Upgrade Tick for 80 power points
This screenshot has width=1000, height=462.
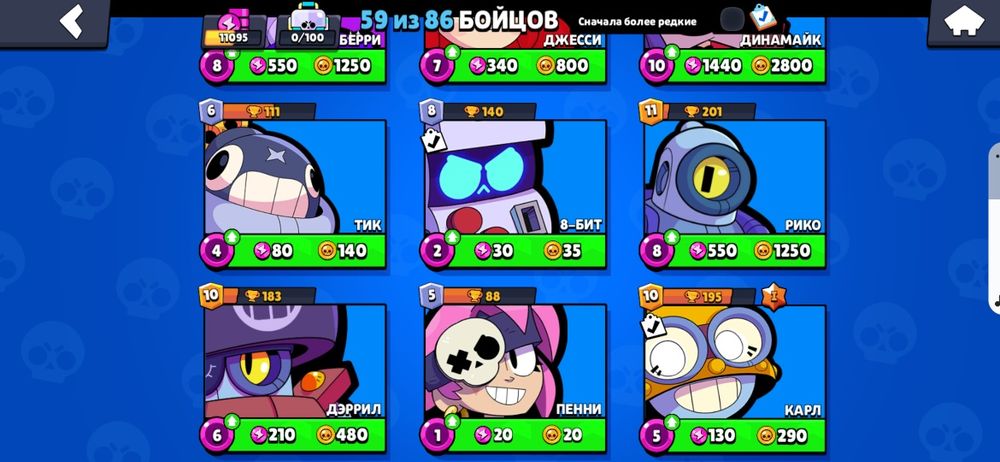coord(273,251)
